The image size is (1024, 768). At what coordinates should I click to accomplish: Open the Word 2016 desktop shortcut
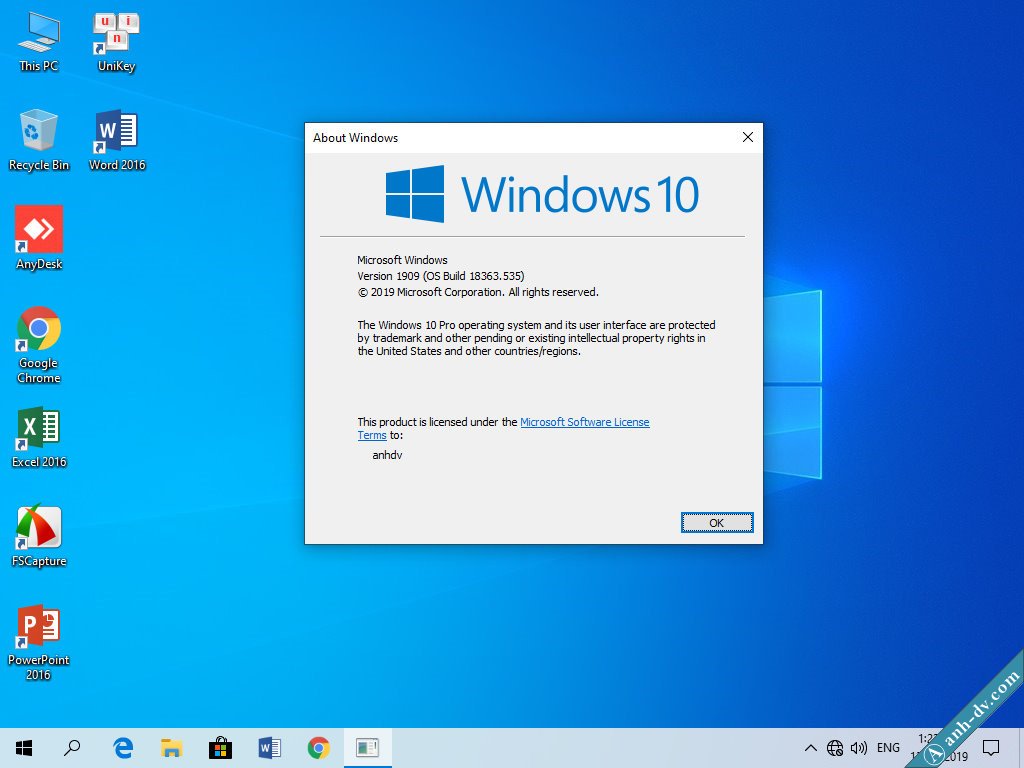(x=115, y=130)
